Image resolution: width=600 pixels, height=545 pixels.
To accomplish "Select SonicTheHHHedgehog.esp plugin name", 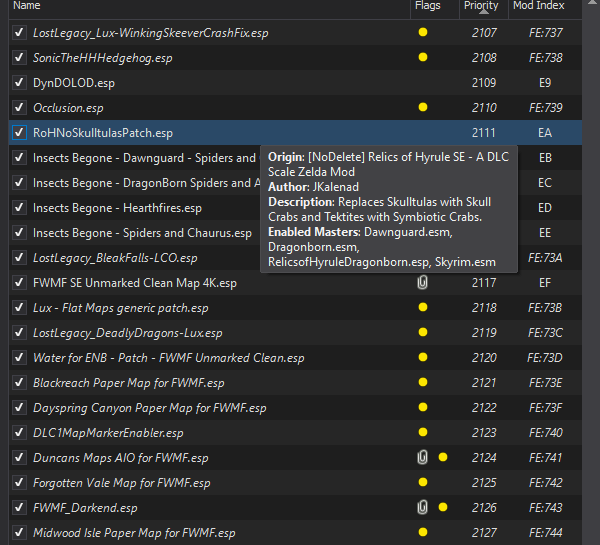I will pyautogui.click(x=103, y=58).
